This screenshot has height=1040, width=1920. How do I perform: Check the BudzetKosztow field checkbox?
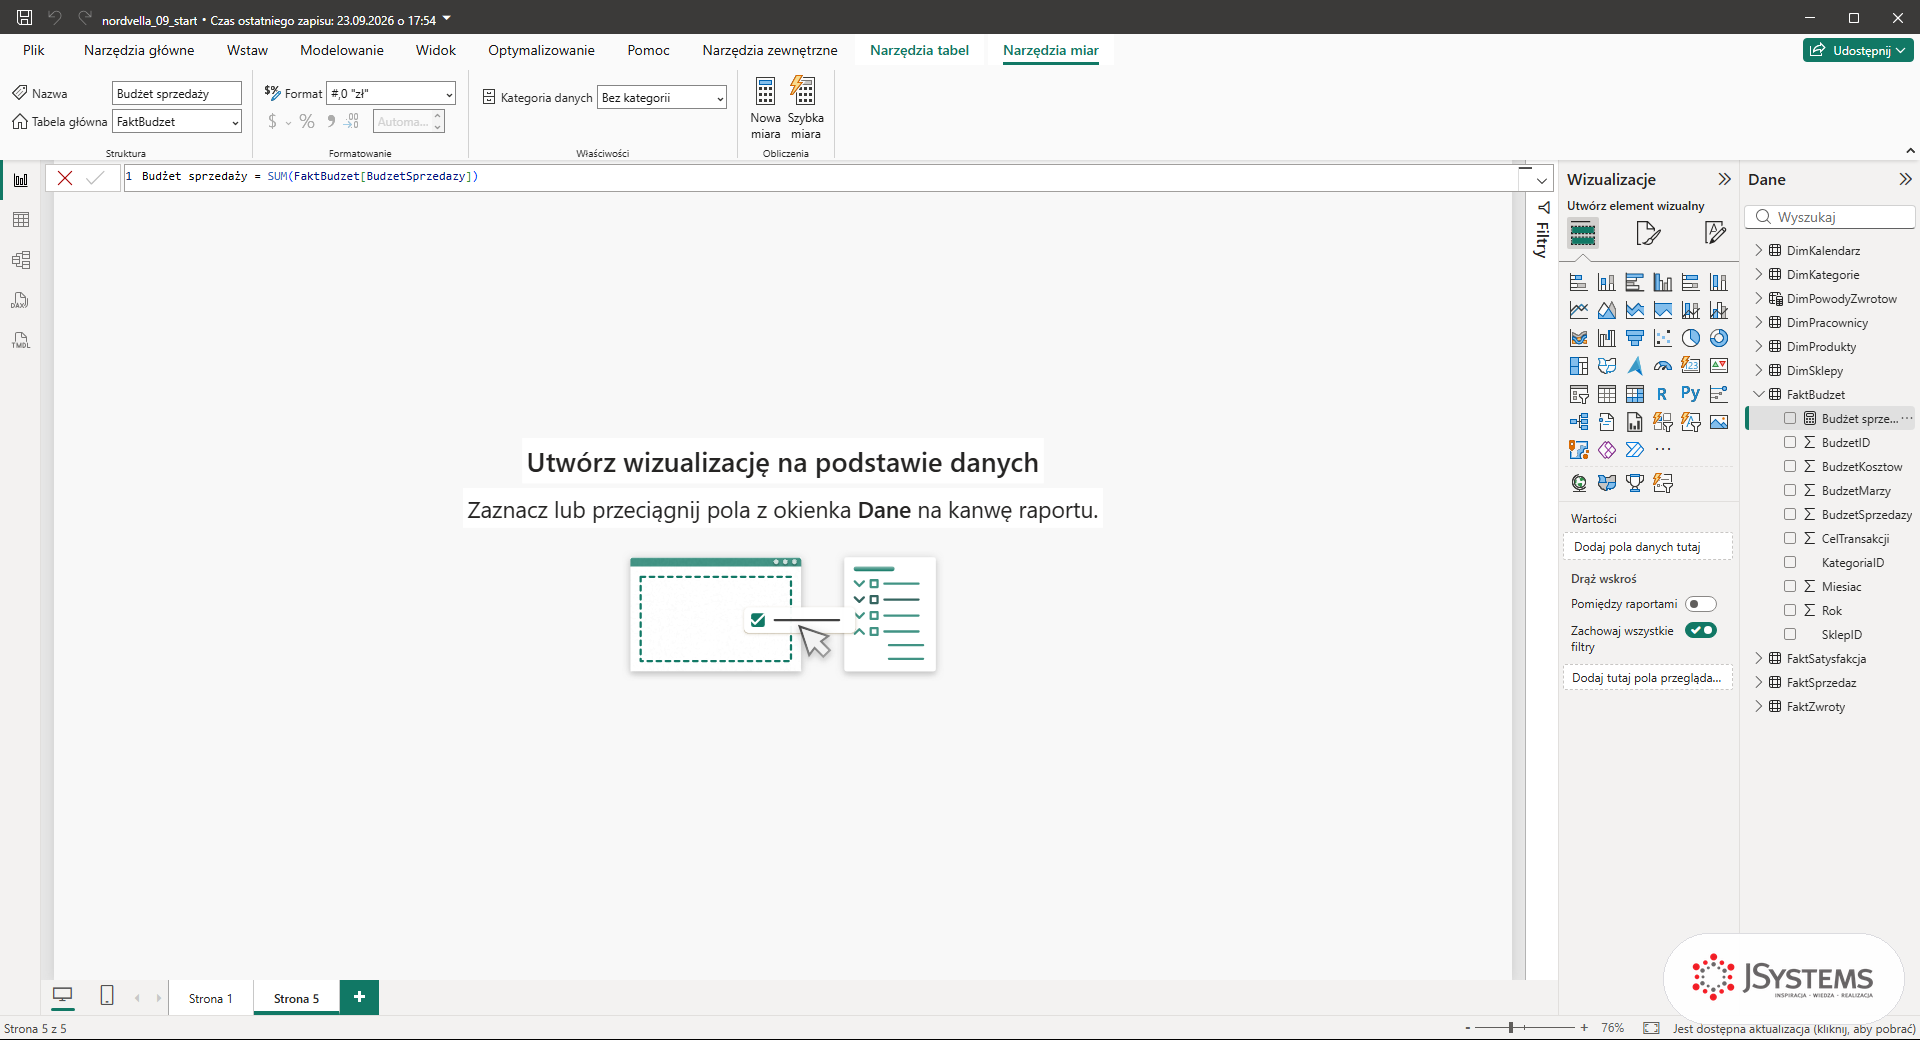1790,466
